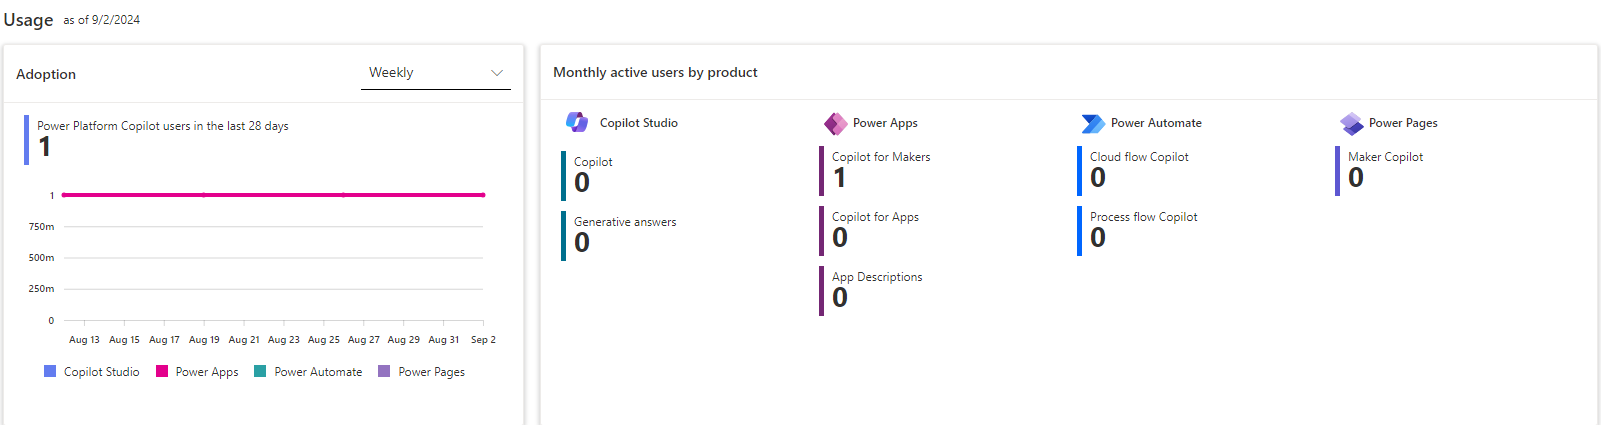
Task: Click the Power Platform Copilot users in last 28 days label
Action: [x=163, y=126]
